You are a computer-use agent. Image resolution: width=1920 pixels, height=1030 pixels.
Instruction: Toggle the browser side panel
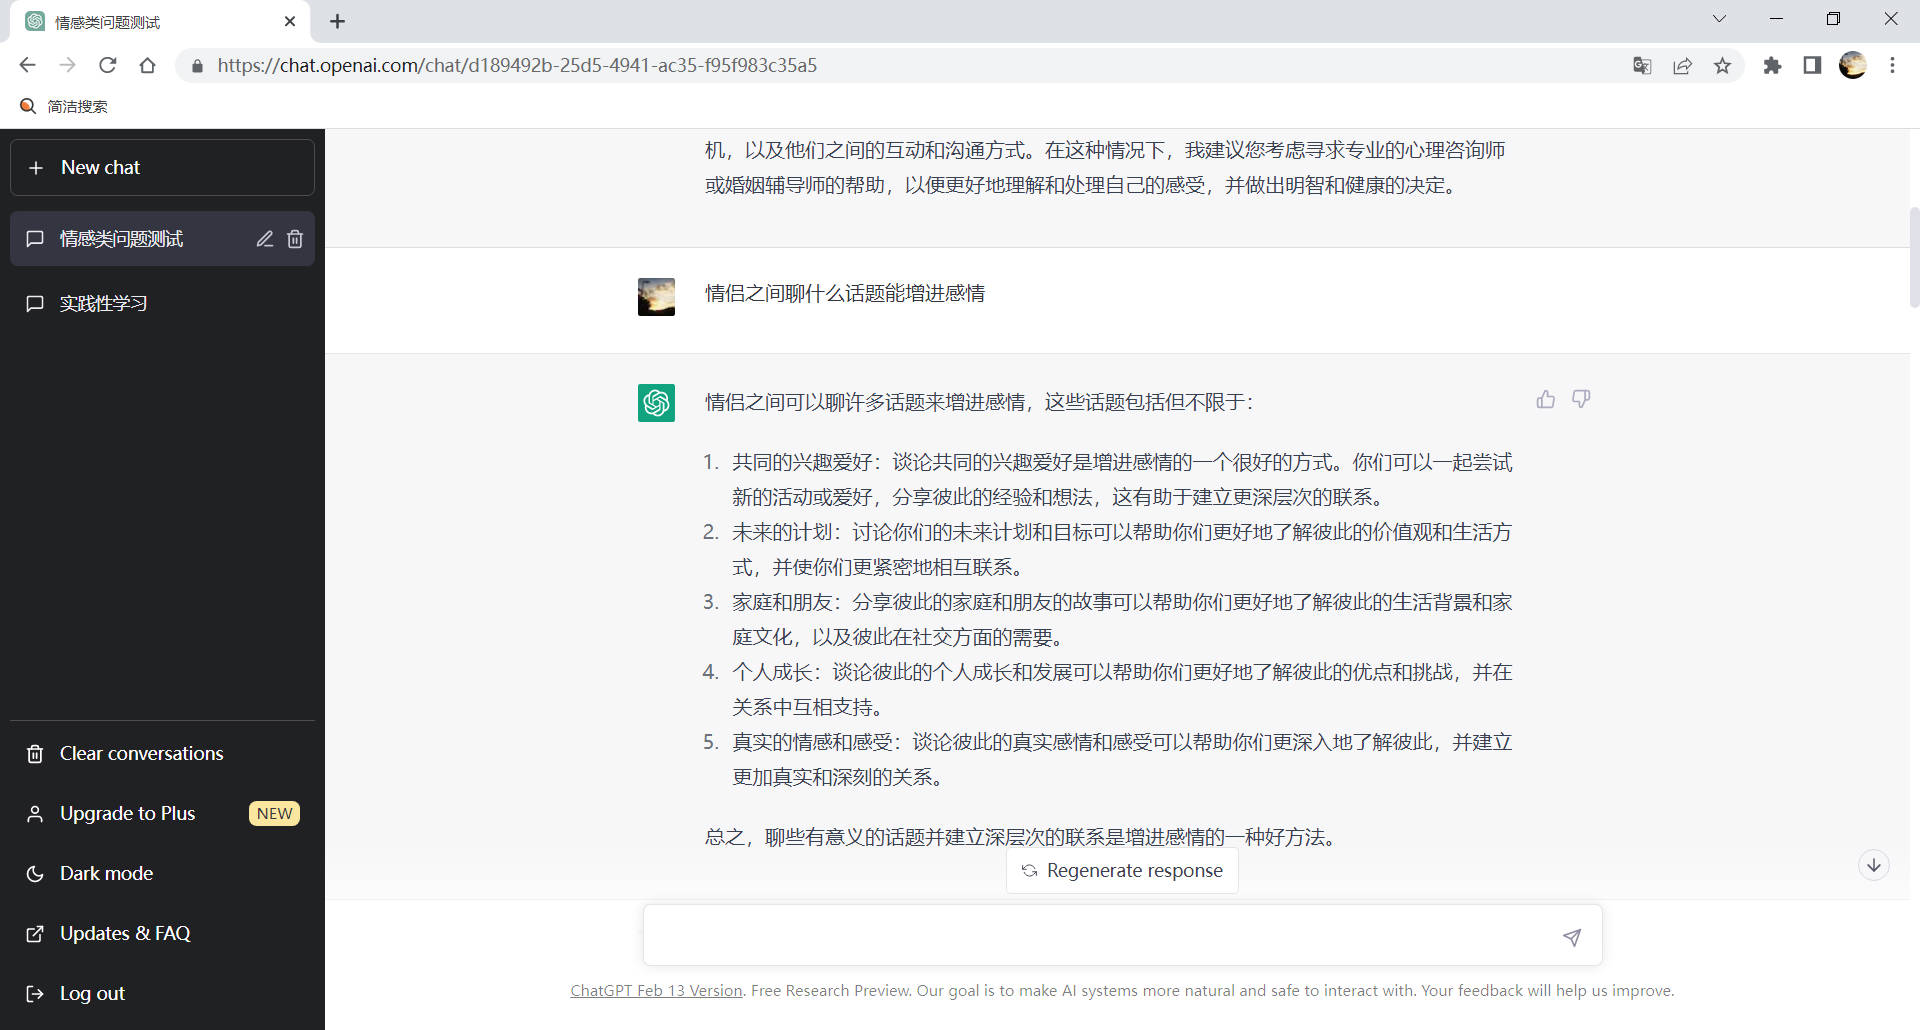1812,66
